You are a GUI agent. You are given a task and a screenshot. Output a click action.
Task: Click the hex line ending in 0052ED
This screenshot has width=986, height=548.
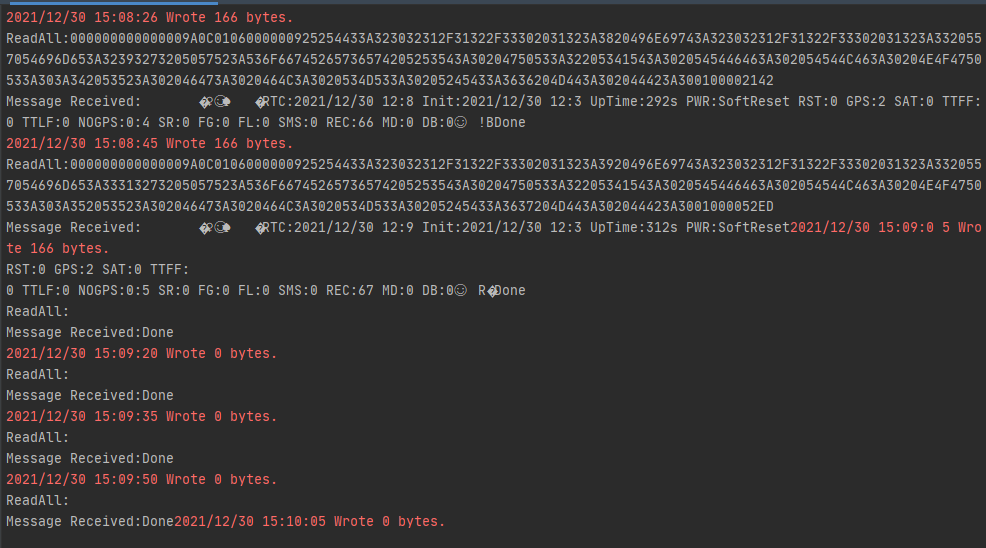[390, 206]
